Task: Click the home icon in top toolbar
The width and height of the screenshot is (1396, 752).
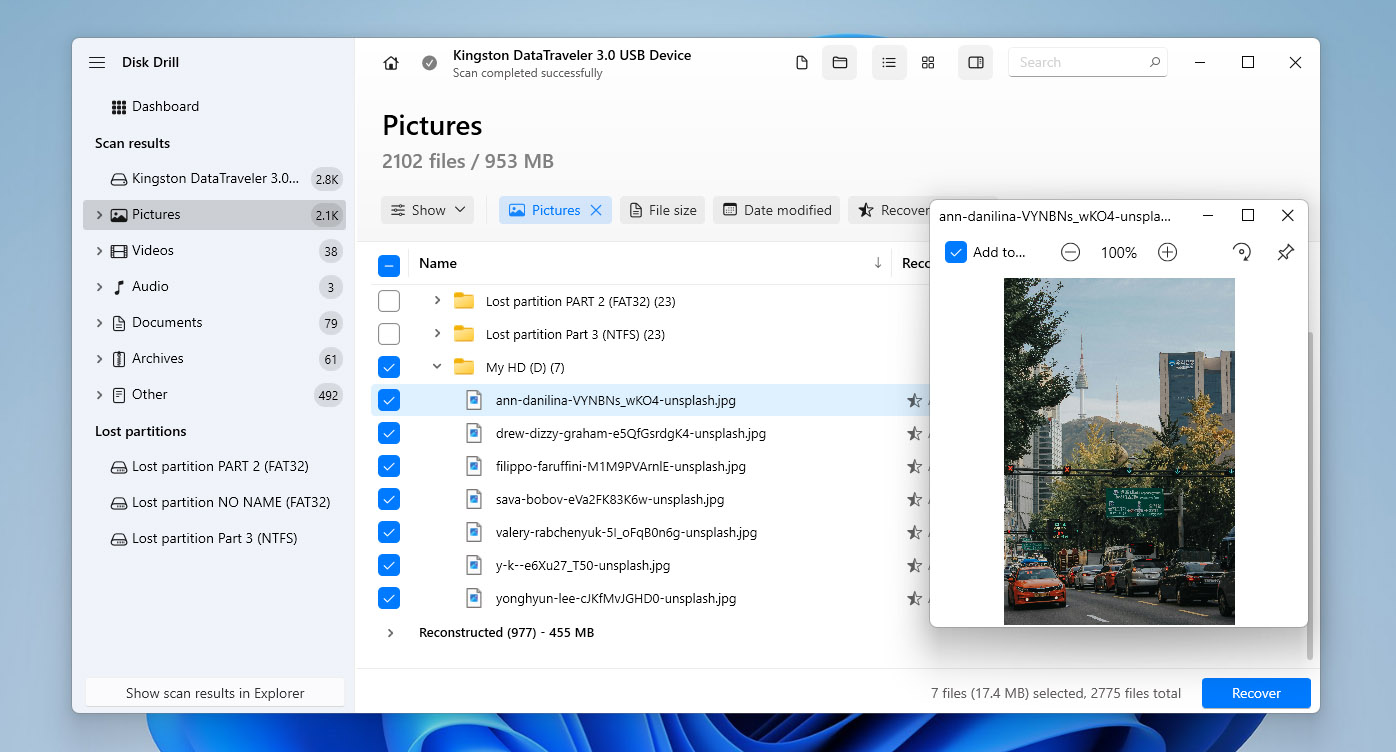Action: [x=391, y=63]
